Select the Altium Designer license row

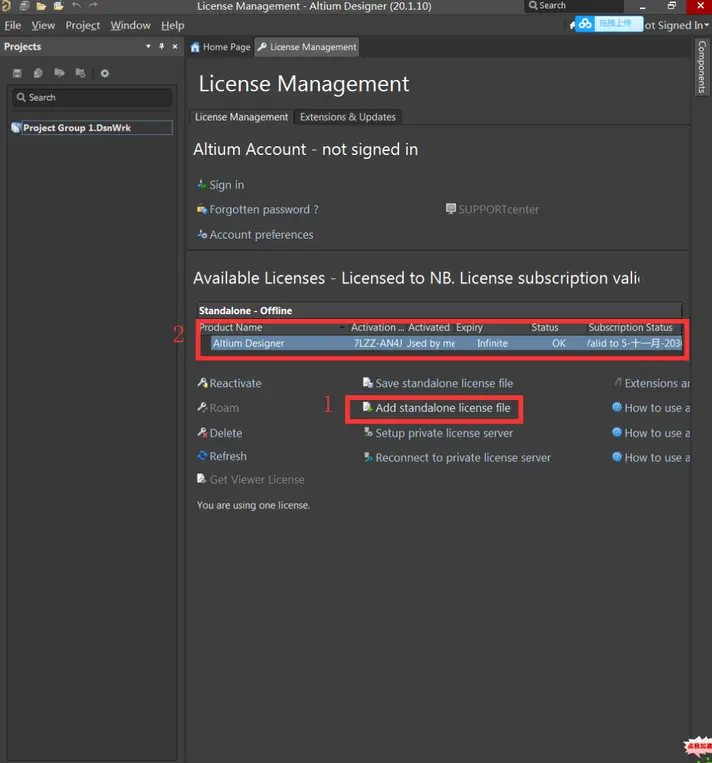446,343
